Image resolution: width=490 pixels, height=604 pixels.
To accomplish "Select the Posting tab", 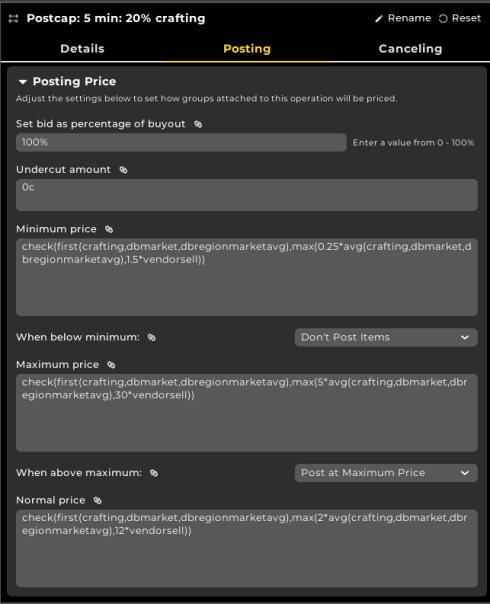I will point(247,49).
